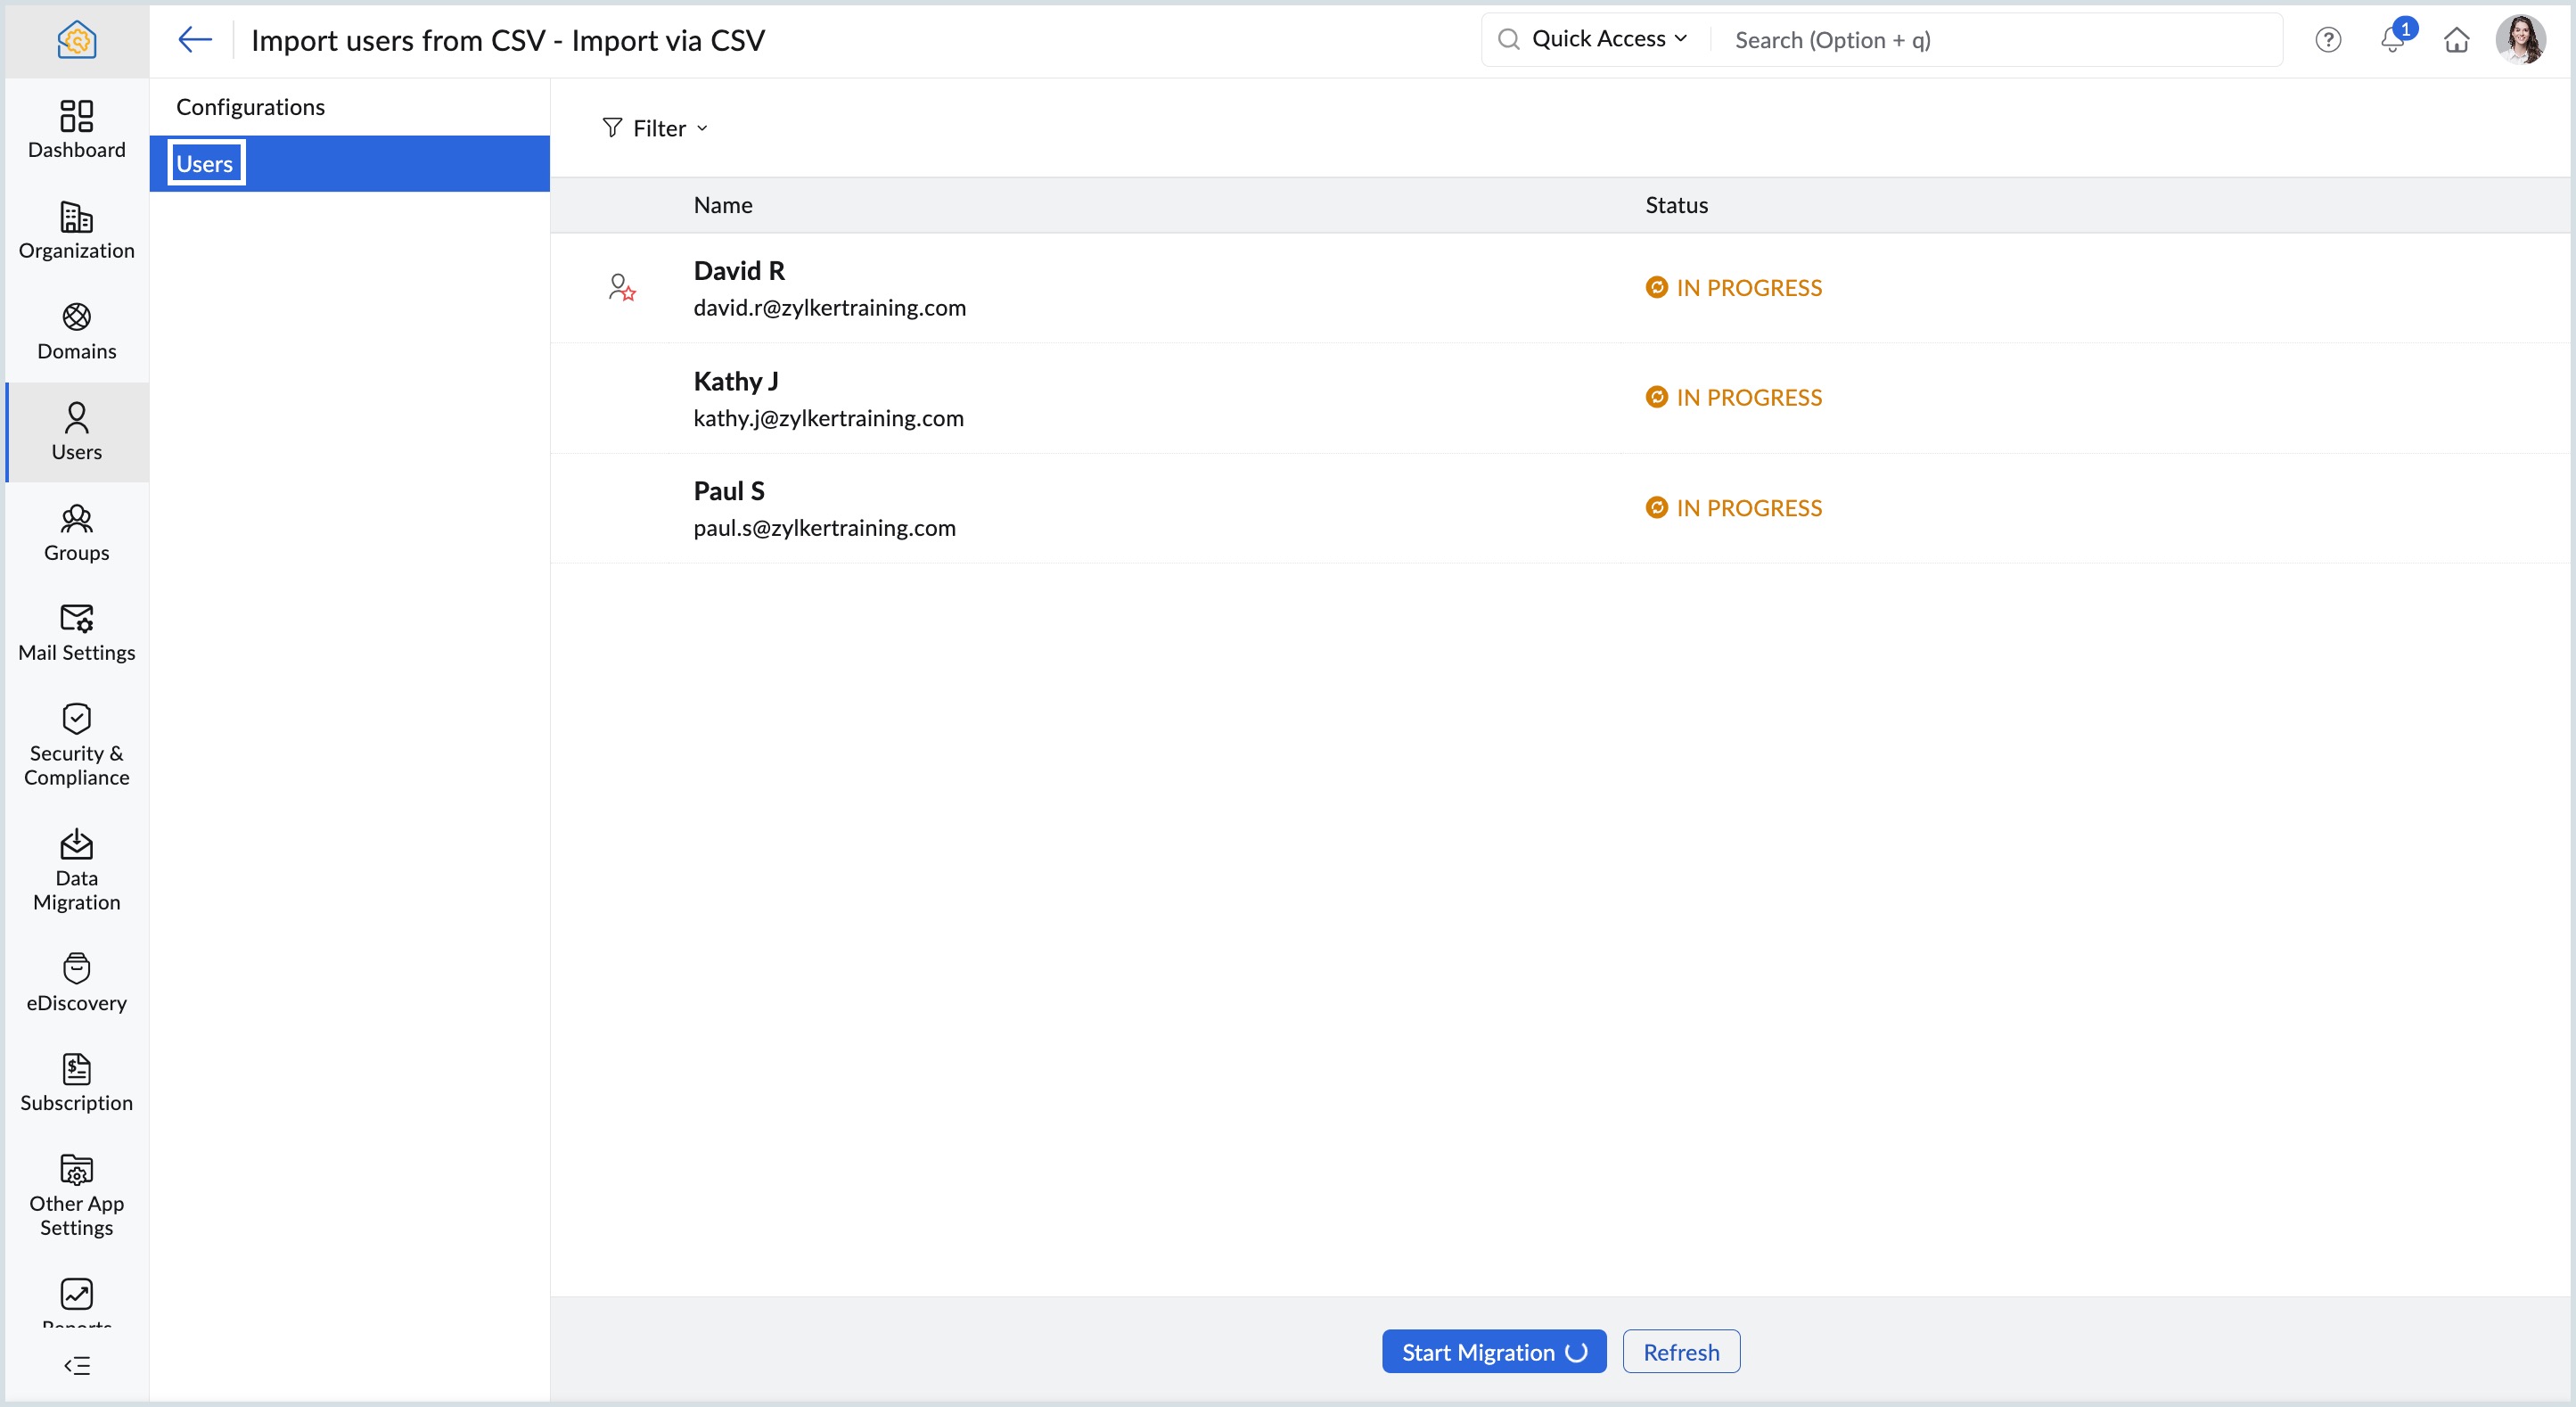
Task: Open Groups in the sidebar
Action: tap(76, 532)
